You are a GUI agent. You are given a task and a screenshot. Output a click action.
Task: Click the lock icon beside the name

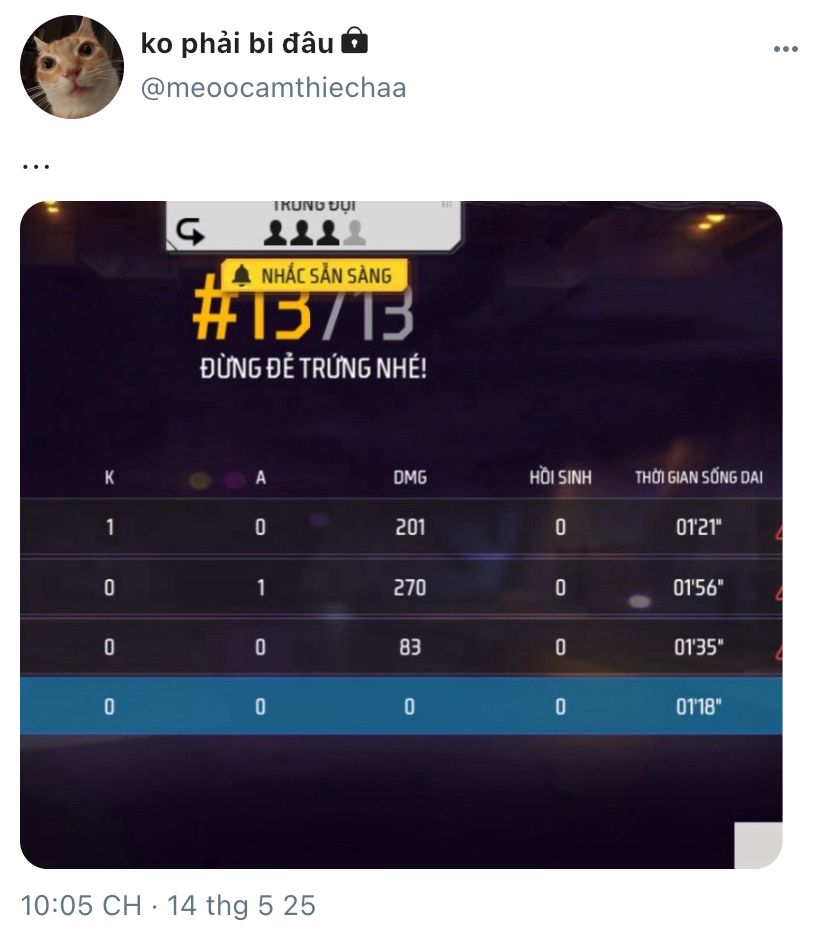[x=354, y=41]
